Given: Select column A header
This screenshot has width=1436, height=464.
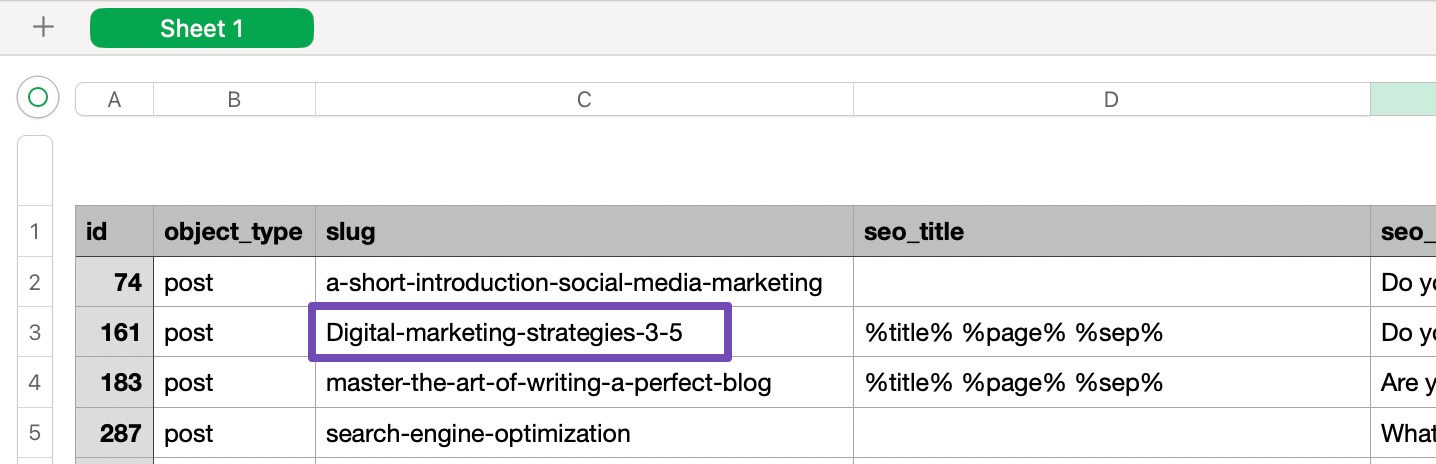Looking at the screenshot, I should [114, 99].
